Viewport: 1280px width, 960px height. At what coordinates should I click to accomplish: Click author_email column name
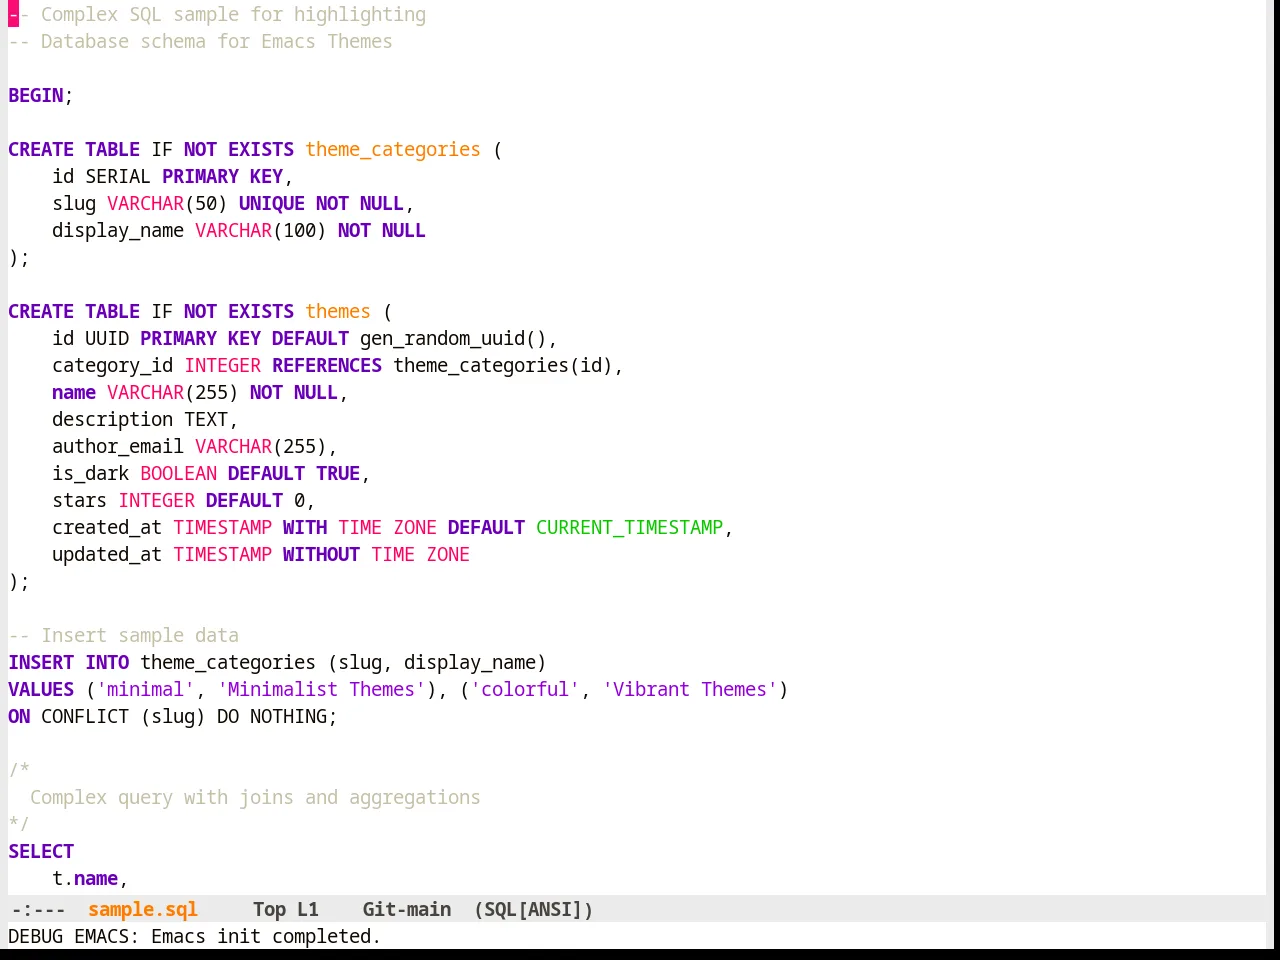pos(118,446)
